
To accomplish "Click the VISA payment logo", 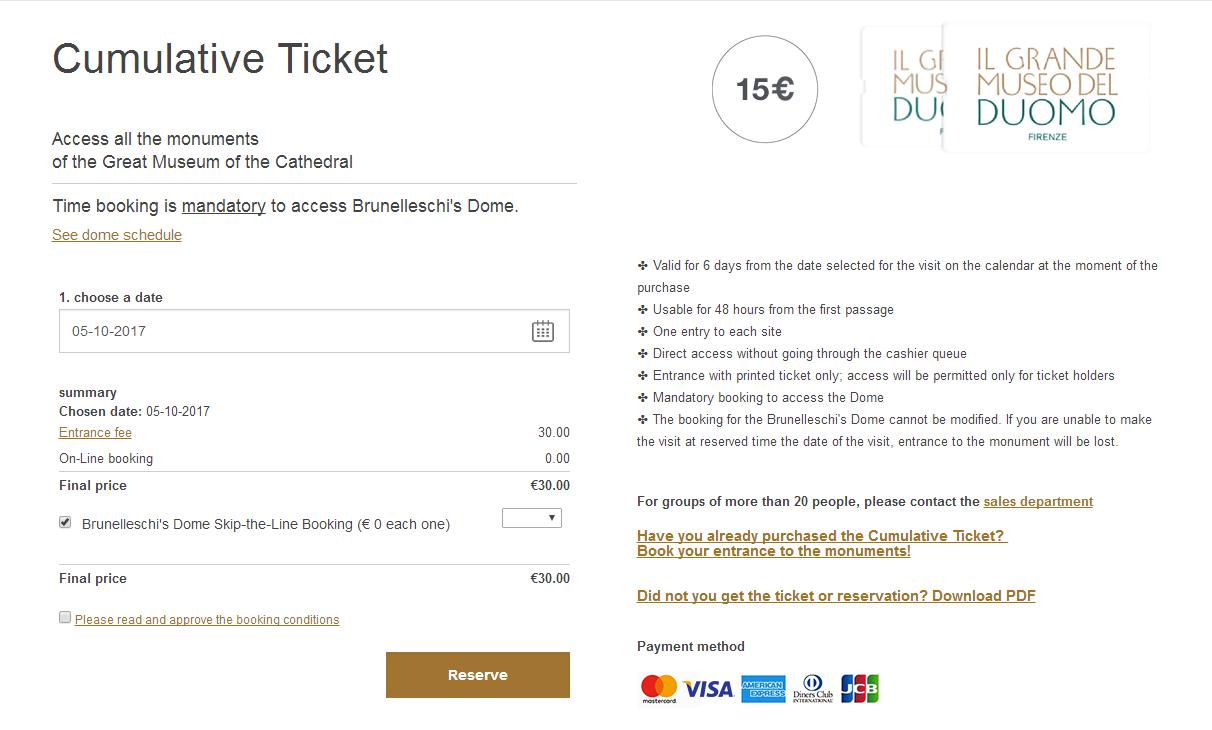I will coord(709,689).
